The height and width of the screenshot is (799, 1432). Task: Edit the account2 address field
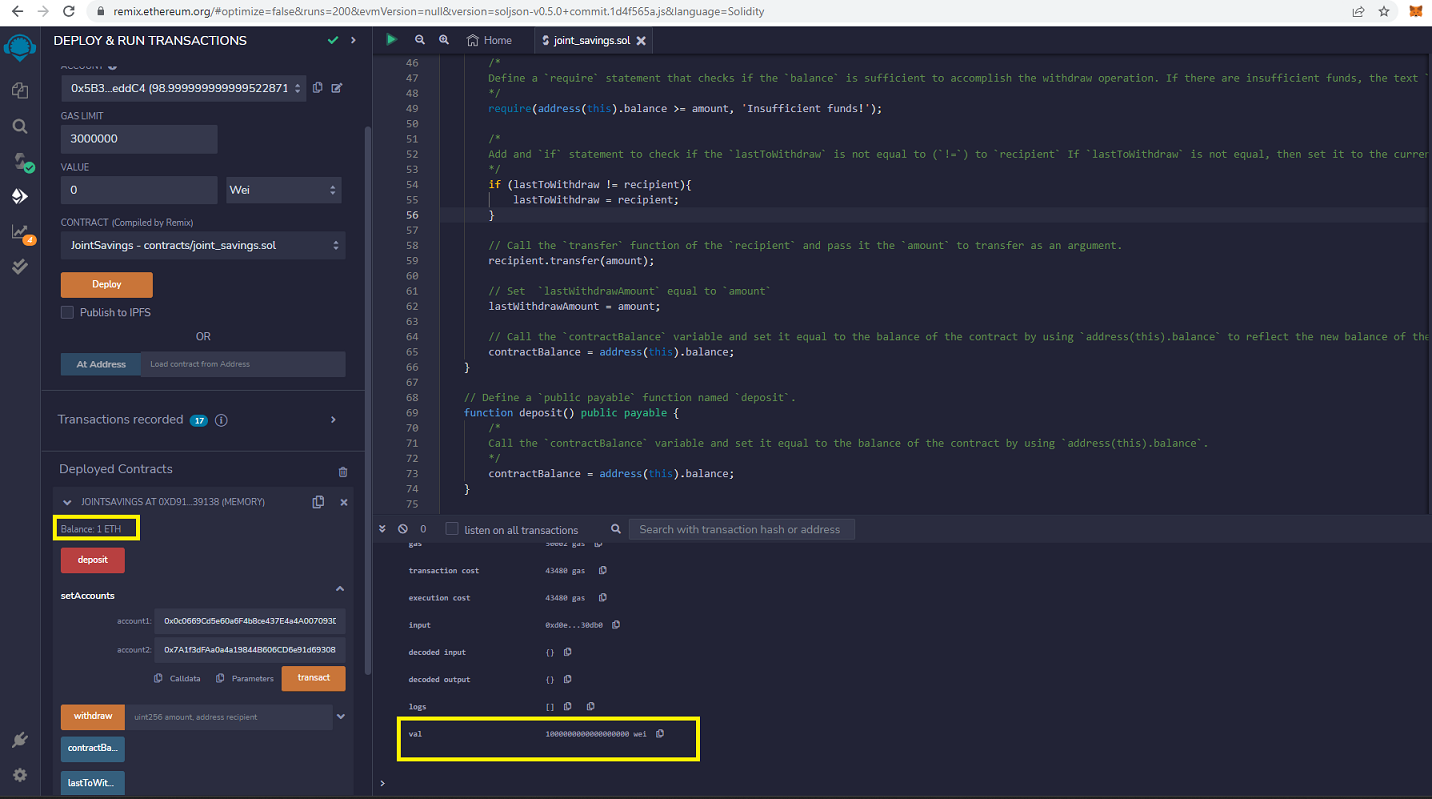coord(250,649)
